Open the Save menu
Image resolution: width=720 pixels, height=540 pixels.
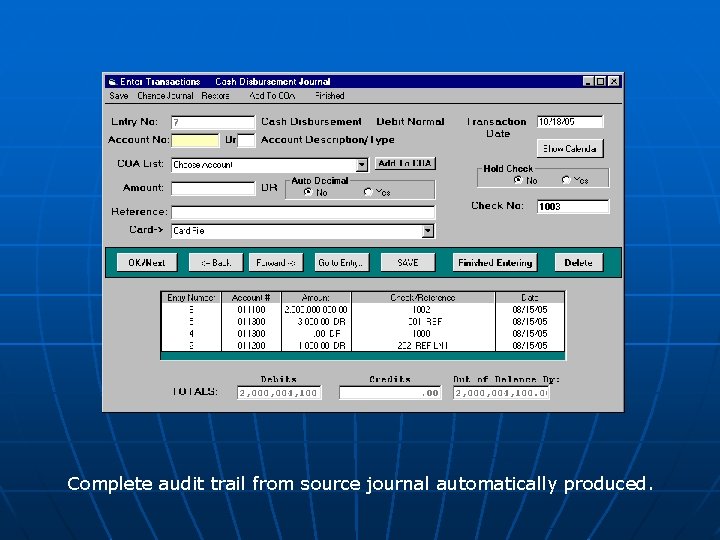pos(118,96)
